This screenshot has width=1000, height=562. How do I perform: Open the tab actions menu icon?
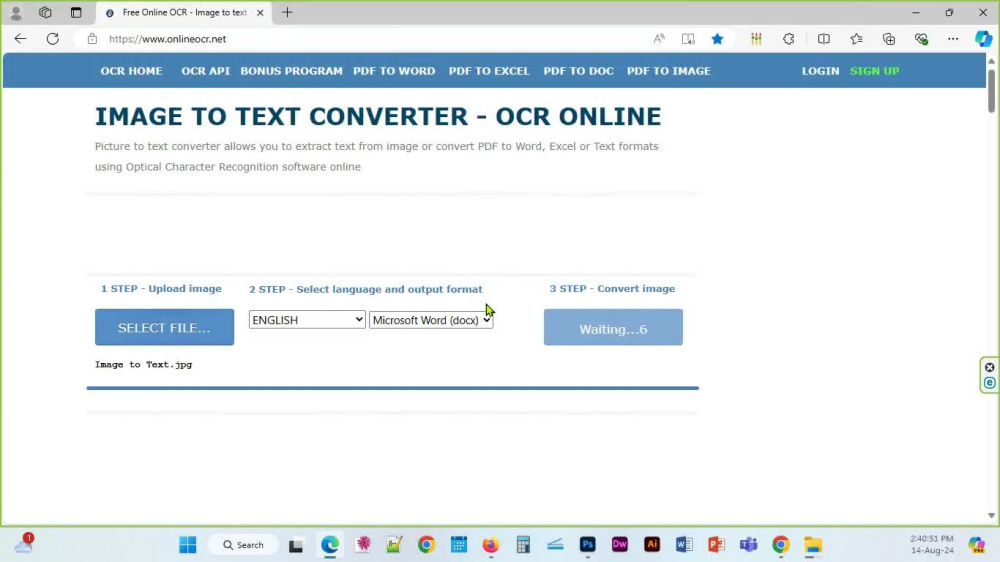(x=76, y=13)
